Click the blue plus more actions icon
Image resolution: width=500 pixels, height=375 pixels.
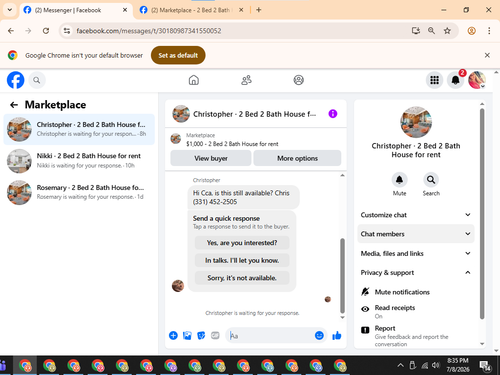click(173, 335)
